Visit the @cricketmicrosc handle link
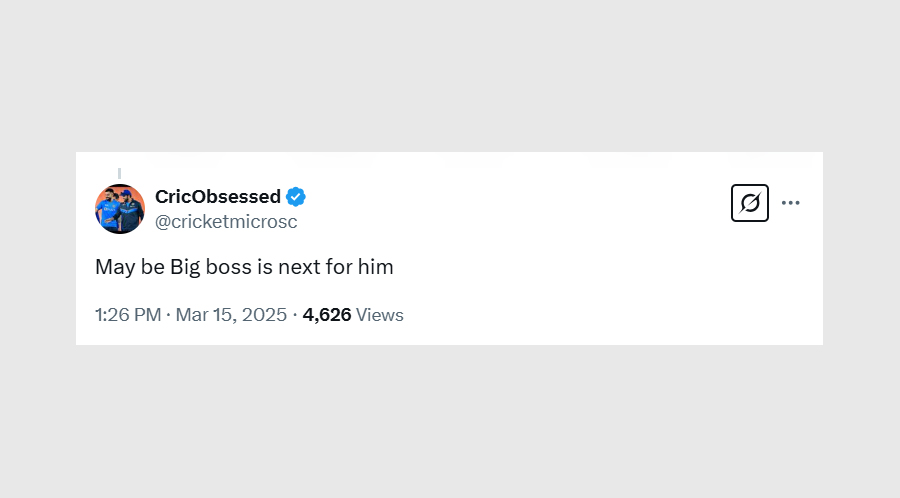The width and height of the screenshot is (900, 498). [226, 222]
